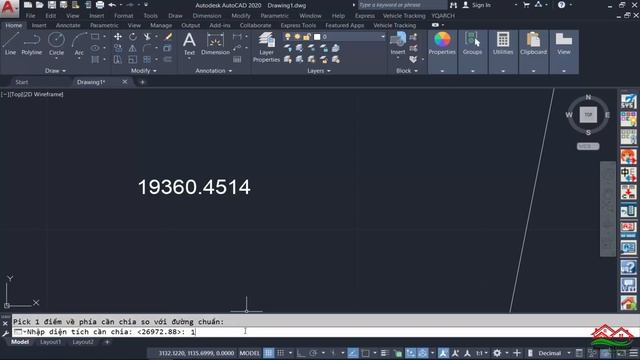This screenshot has height=360, width=640.
Task: Switch to the Annotate ribbon tab
Action: [x=68, y=25]
